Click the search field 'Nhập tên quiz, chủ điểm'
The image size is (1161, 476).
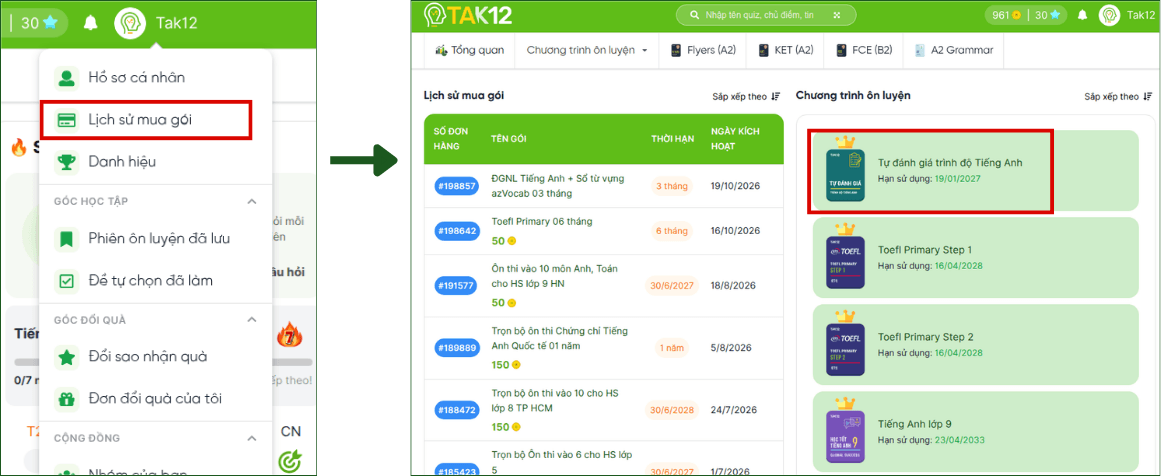[766, 15]
